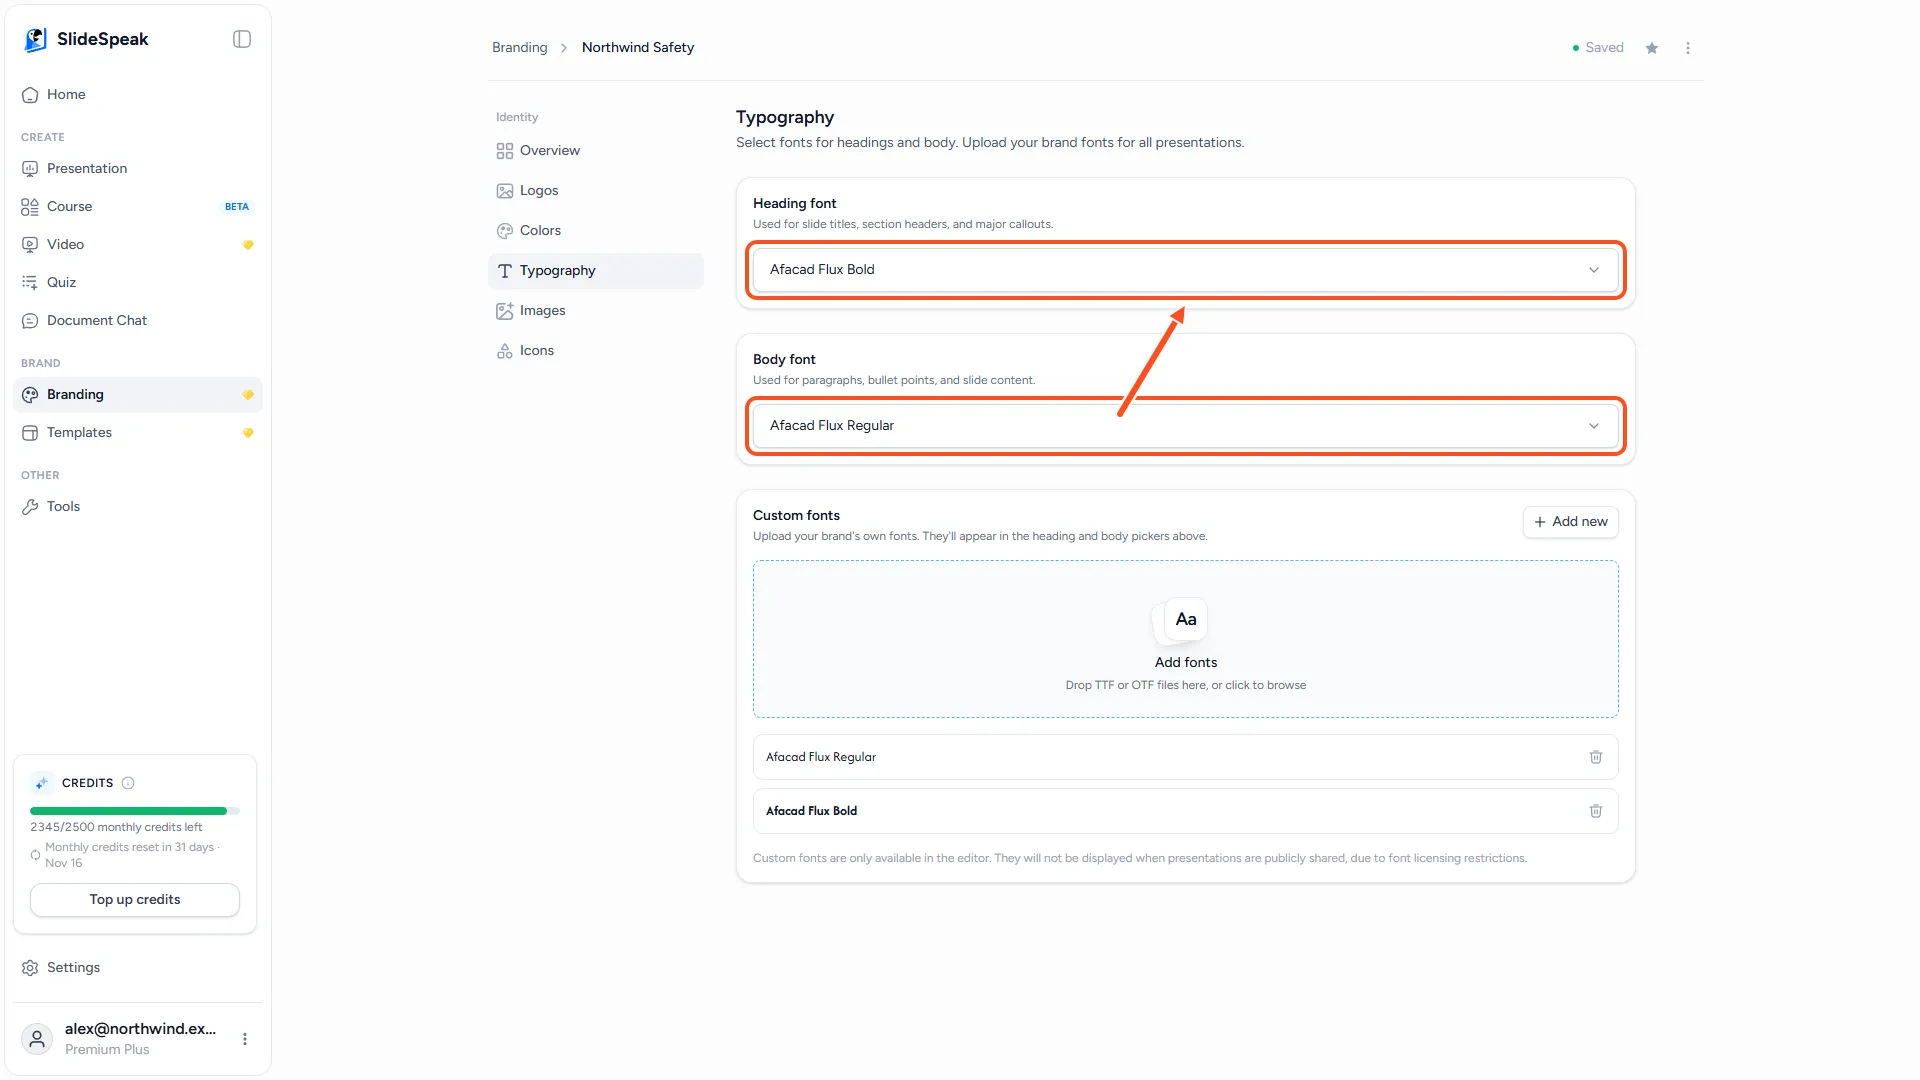Click the Top up credits button

tap(135, 899)
